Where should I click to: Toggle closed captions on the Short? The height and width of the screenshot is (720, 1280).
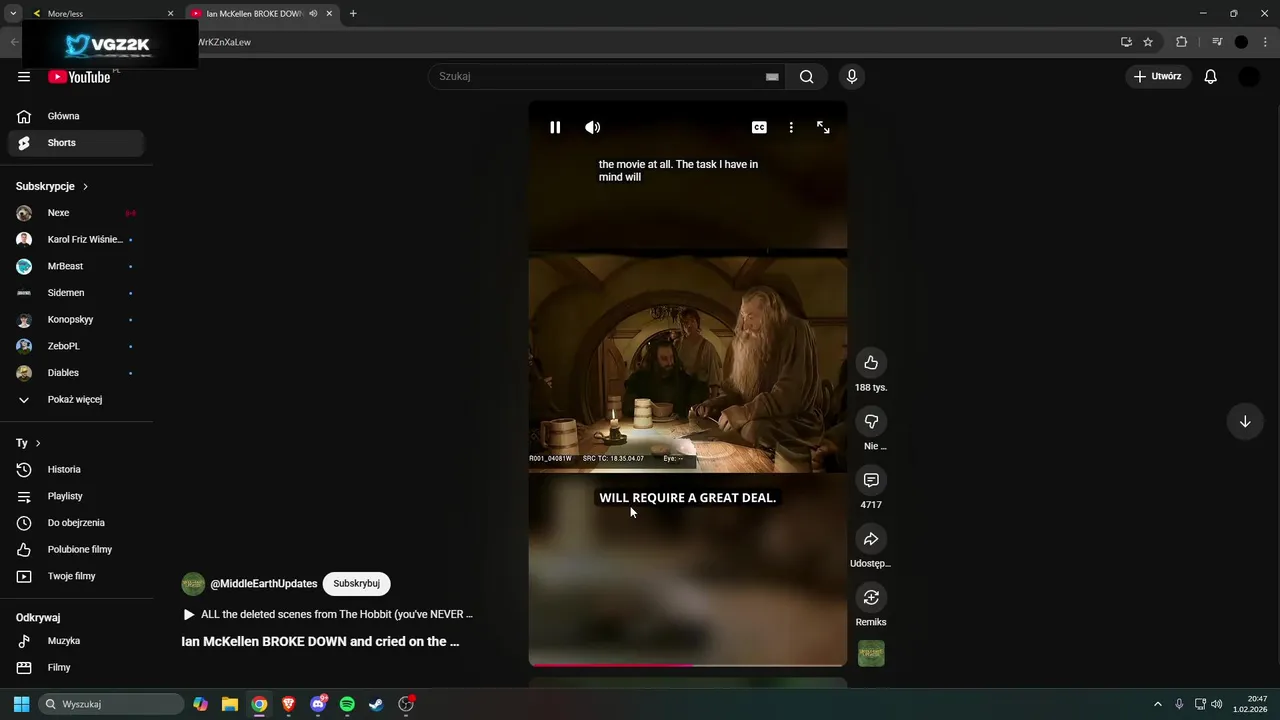click(759, 127)
